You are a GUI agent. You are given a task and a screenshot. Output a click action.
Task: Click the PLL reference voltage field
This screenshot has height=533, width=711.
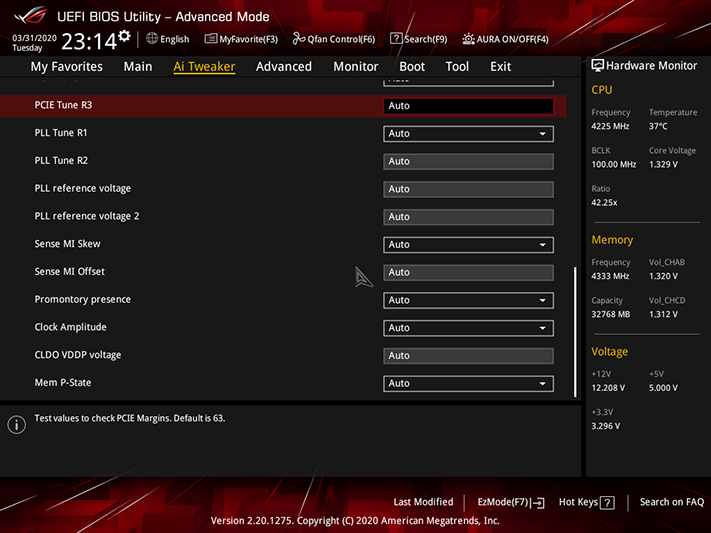click(468, 189)
